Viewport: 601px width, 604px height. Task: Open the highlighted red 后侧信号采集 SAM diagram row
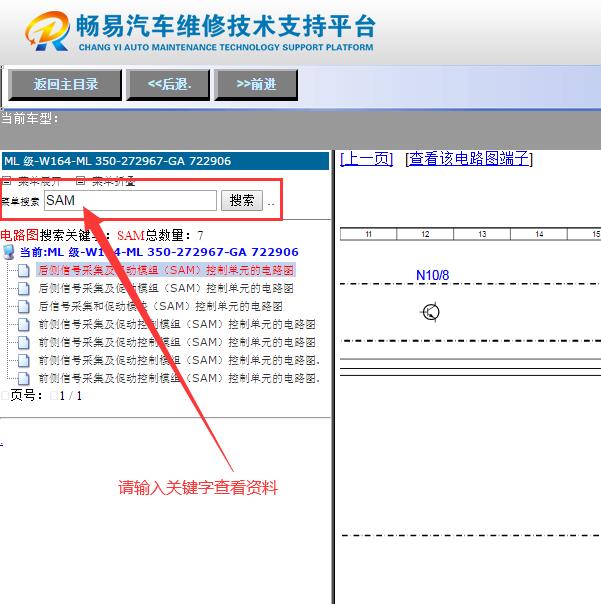pyautogui.click(x=166, y=270)
